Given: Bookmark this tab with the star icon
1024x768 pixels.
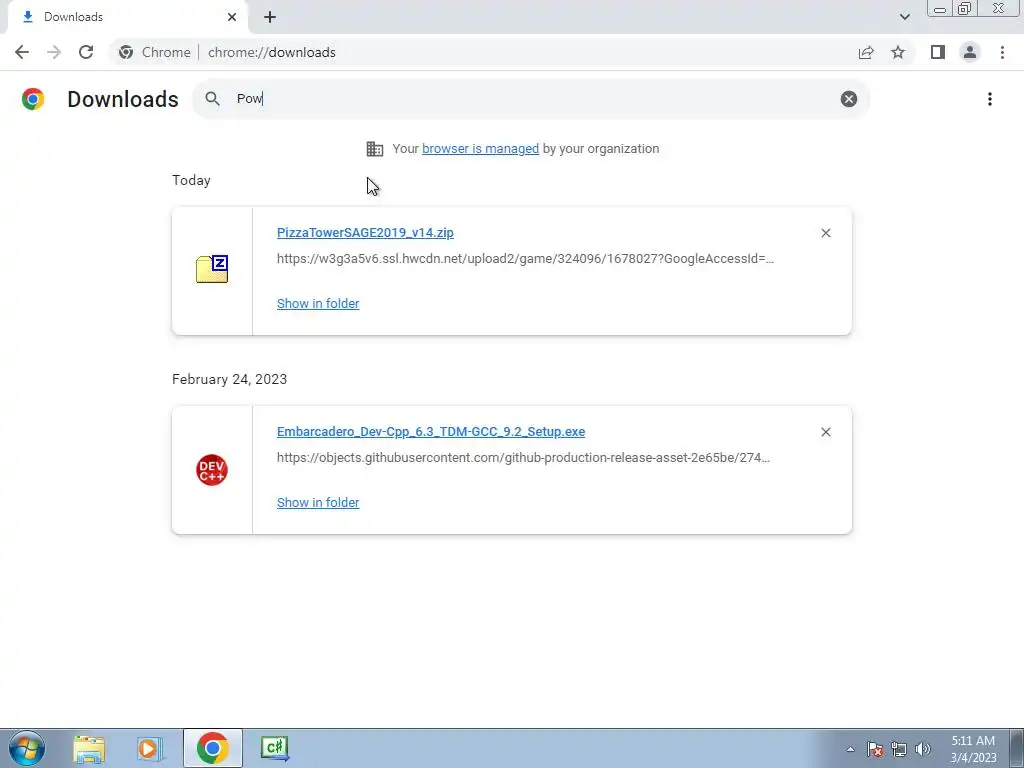Looking at the screenshot, I should click(x=898, y=52).
